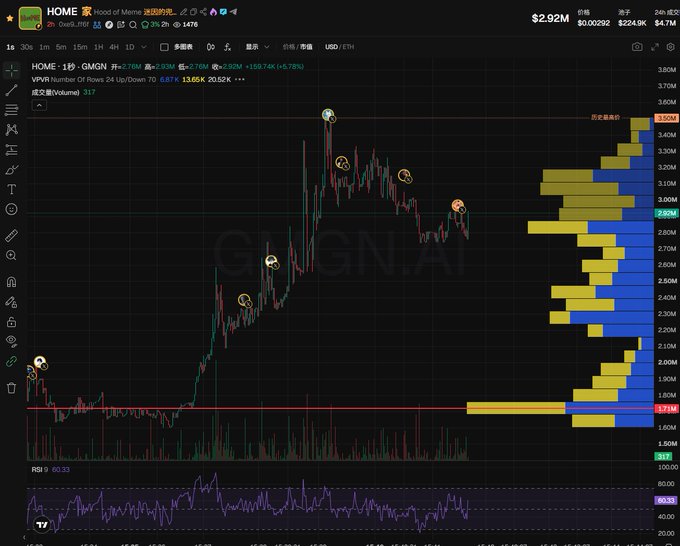Click the 成交量(Volume) indicator label

55,92
